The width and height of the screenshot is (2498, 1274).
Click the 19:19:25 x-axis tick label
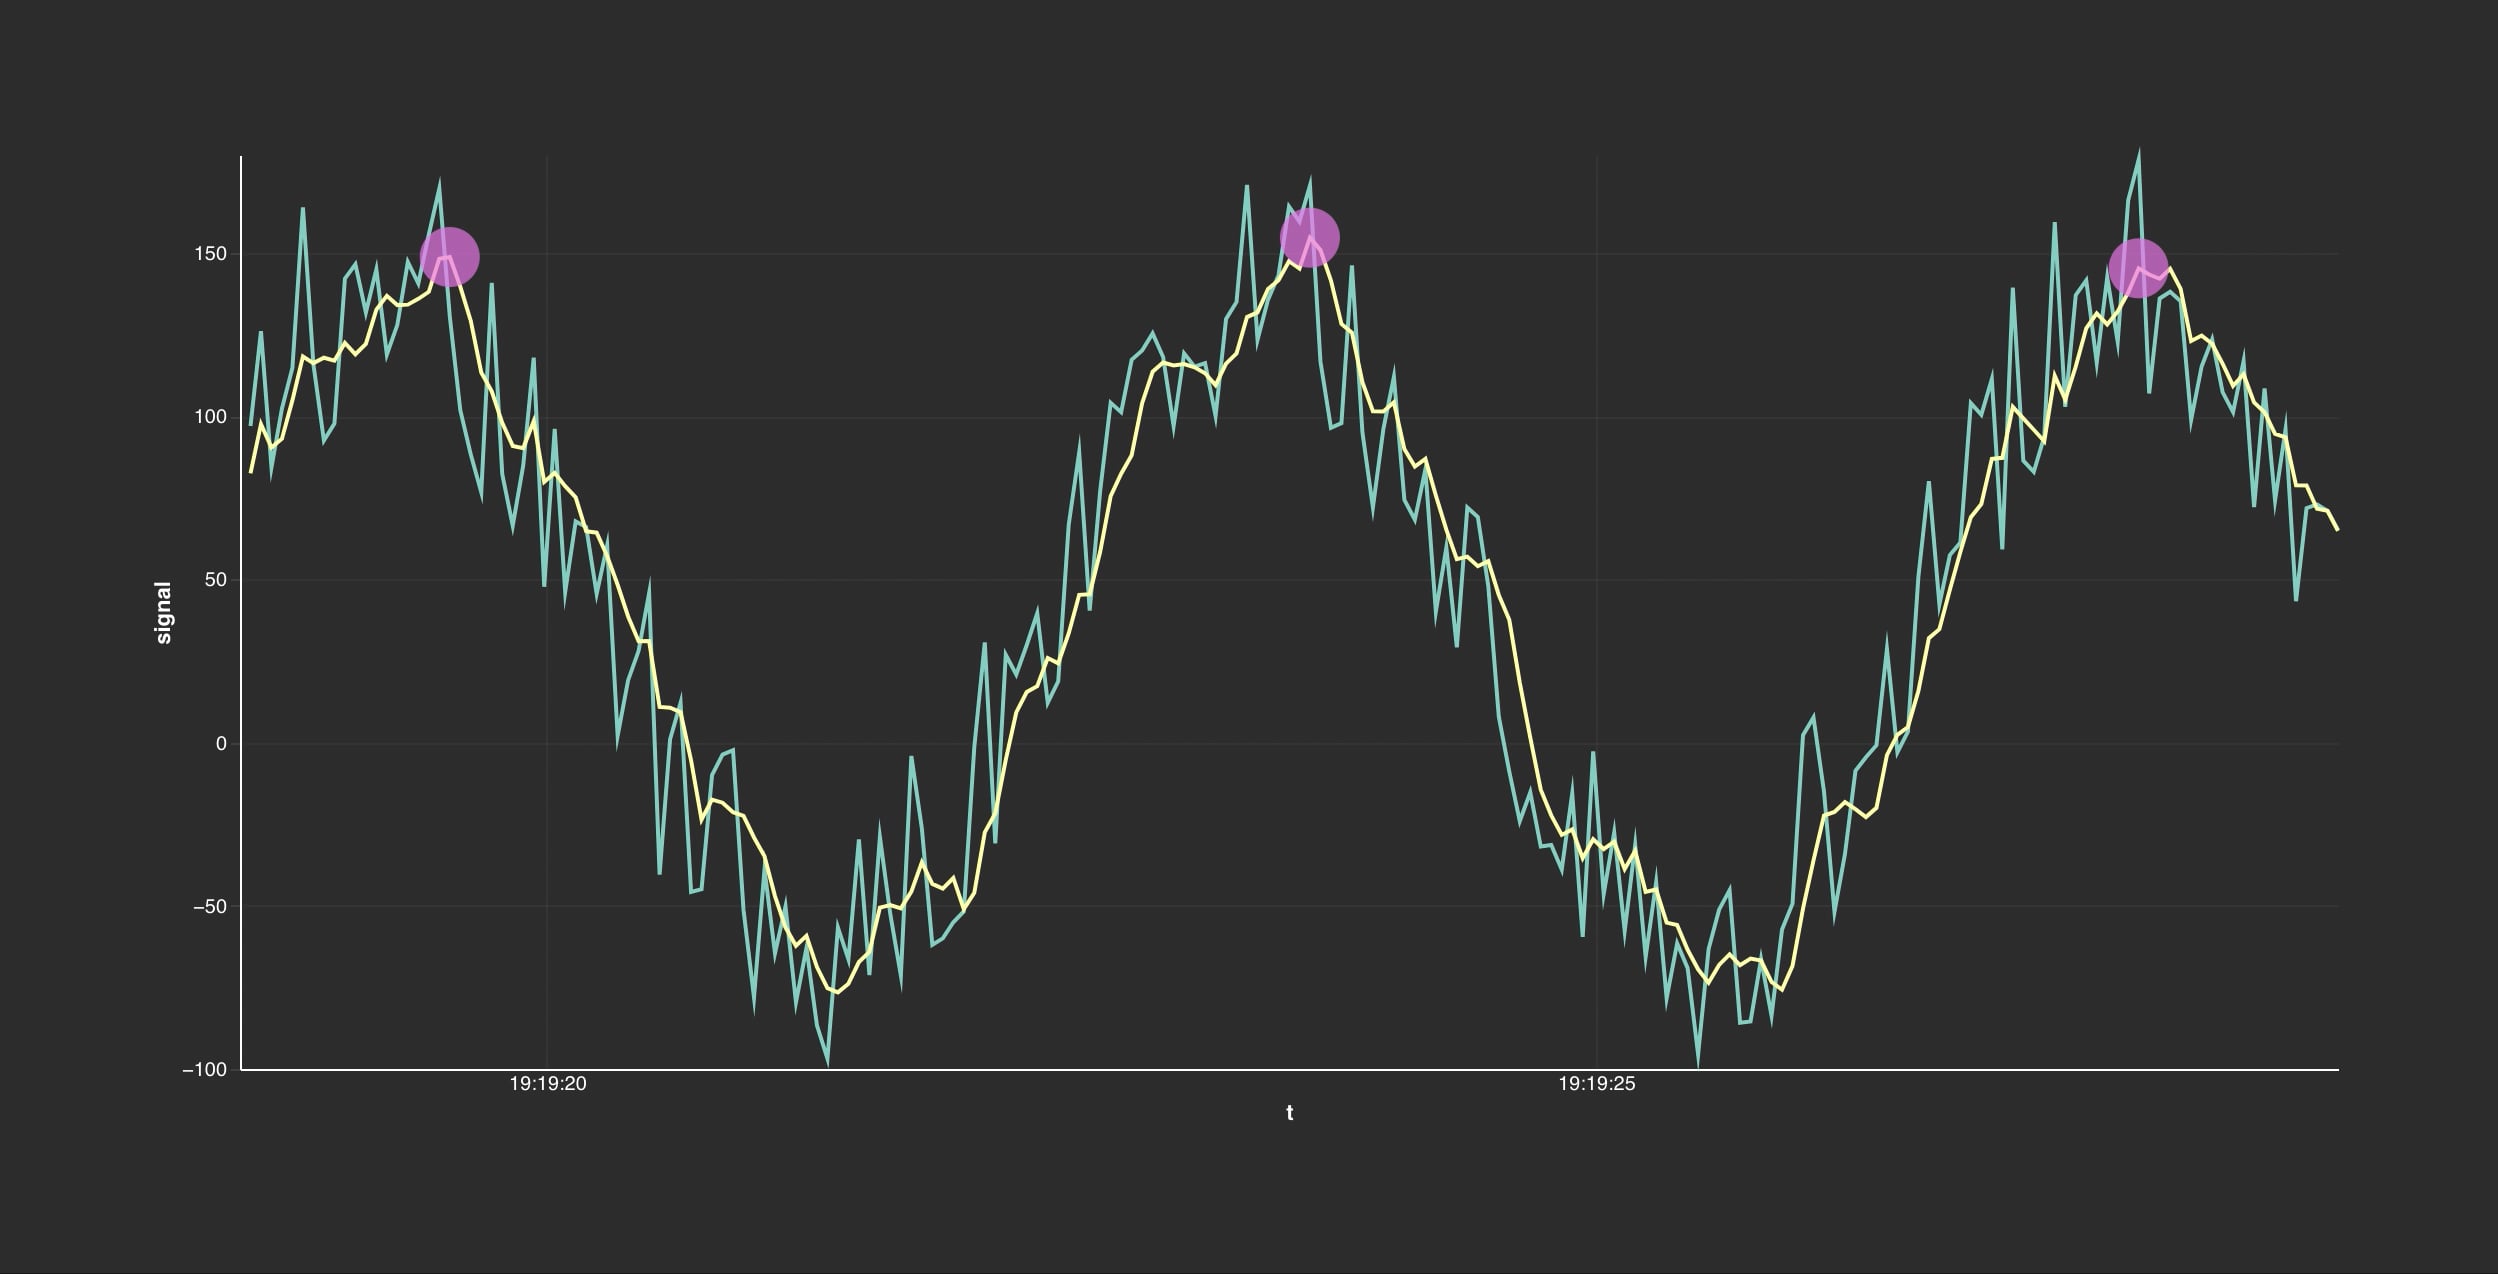point(1597,1084)
